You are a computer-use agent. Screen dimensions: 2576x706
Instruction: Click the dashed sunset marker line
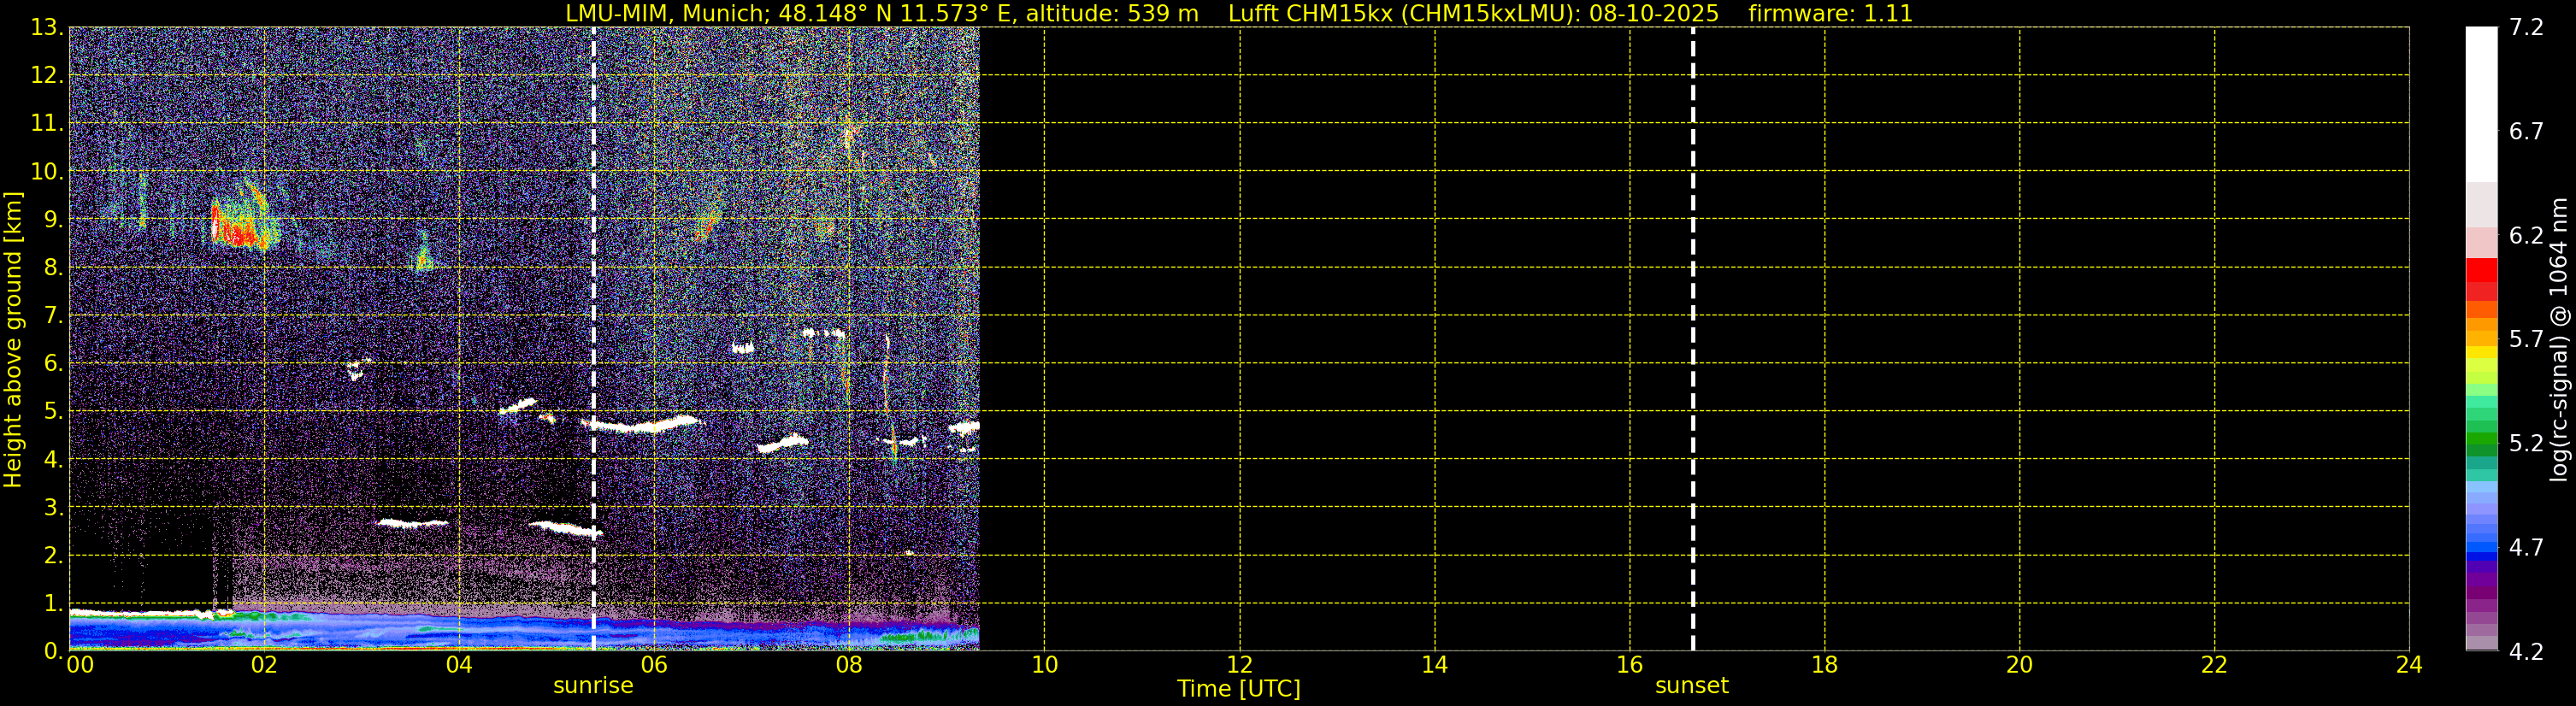click(x=1693, y=340)
